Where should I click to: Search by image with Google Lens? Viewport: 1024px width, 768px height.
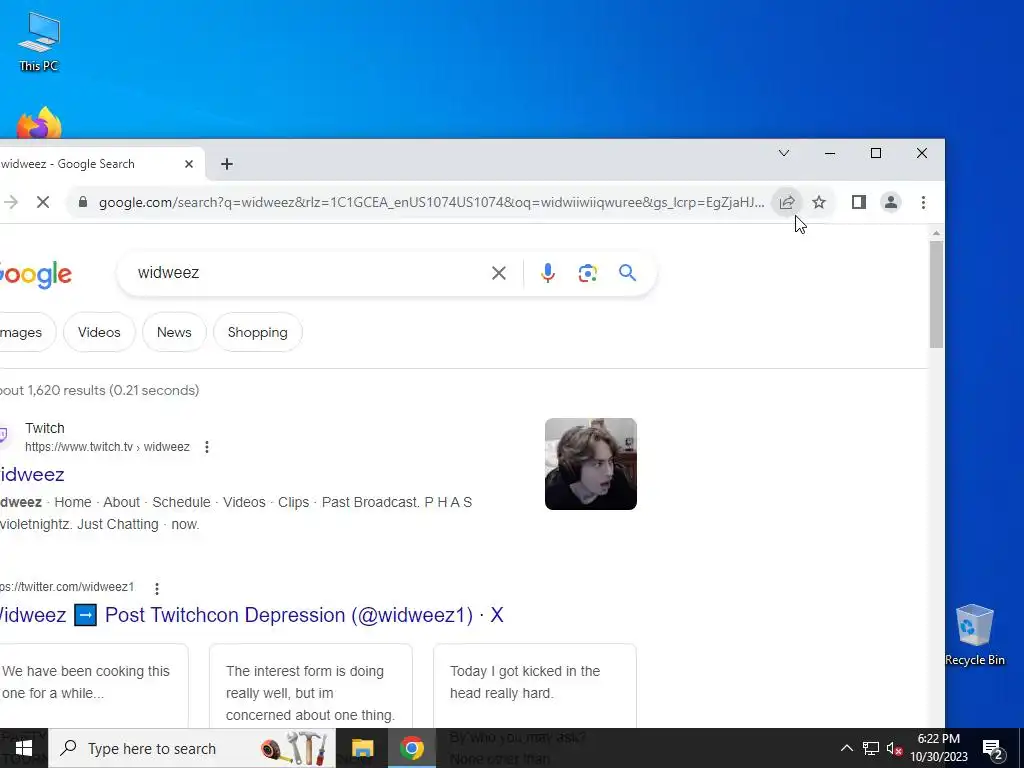coord(588,273)
